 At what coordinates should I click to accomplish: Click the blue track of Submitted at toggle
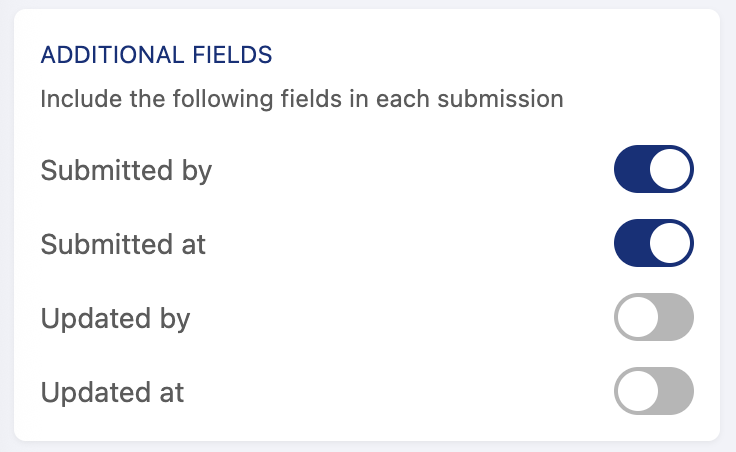[632, 245]
